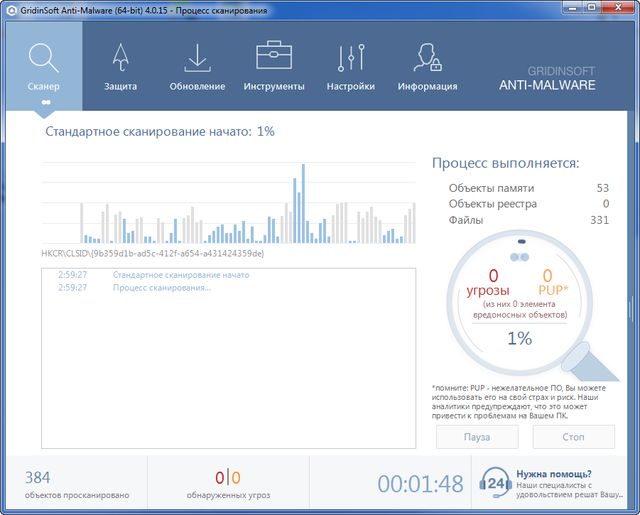Viewport: 640px width, 515px height.
Task: Switch to the Защита tab label
Action: (x=121, y=87)
